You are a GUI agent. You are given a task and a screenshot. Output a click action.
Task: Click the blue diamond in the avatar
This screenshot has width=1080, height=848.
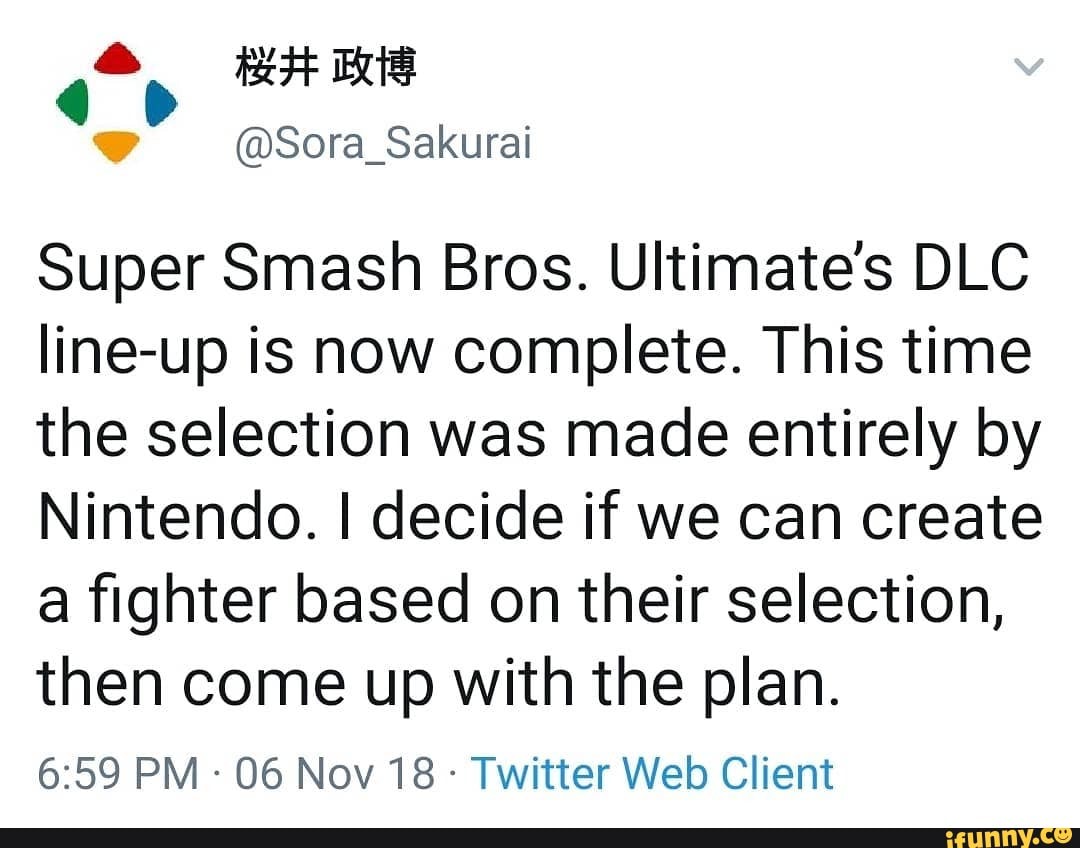tap(160, 104)
